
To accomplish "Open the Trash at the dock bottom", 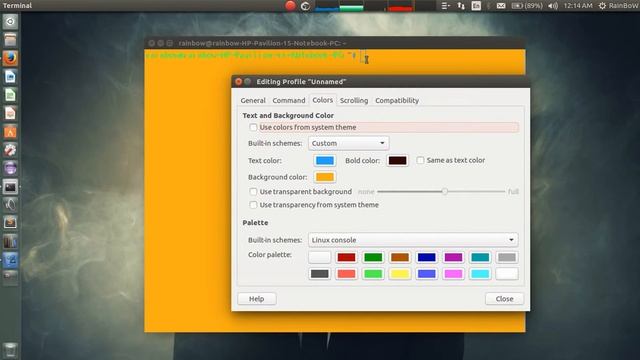I will [10, 350].
